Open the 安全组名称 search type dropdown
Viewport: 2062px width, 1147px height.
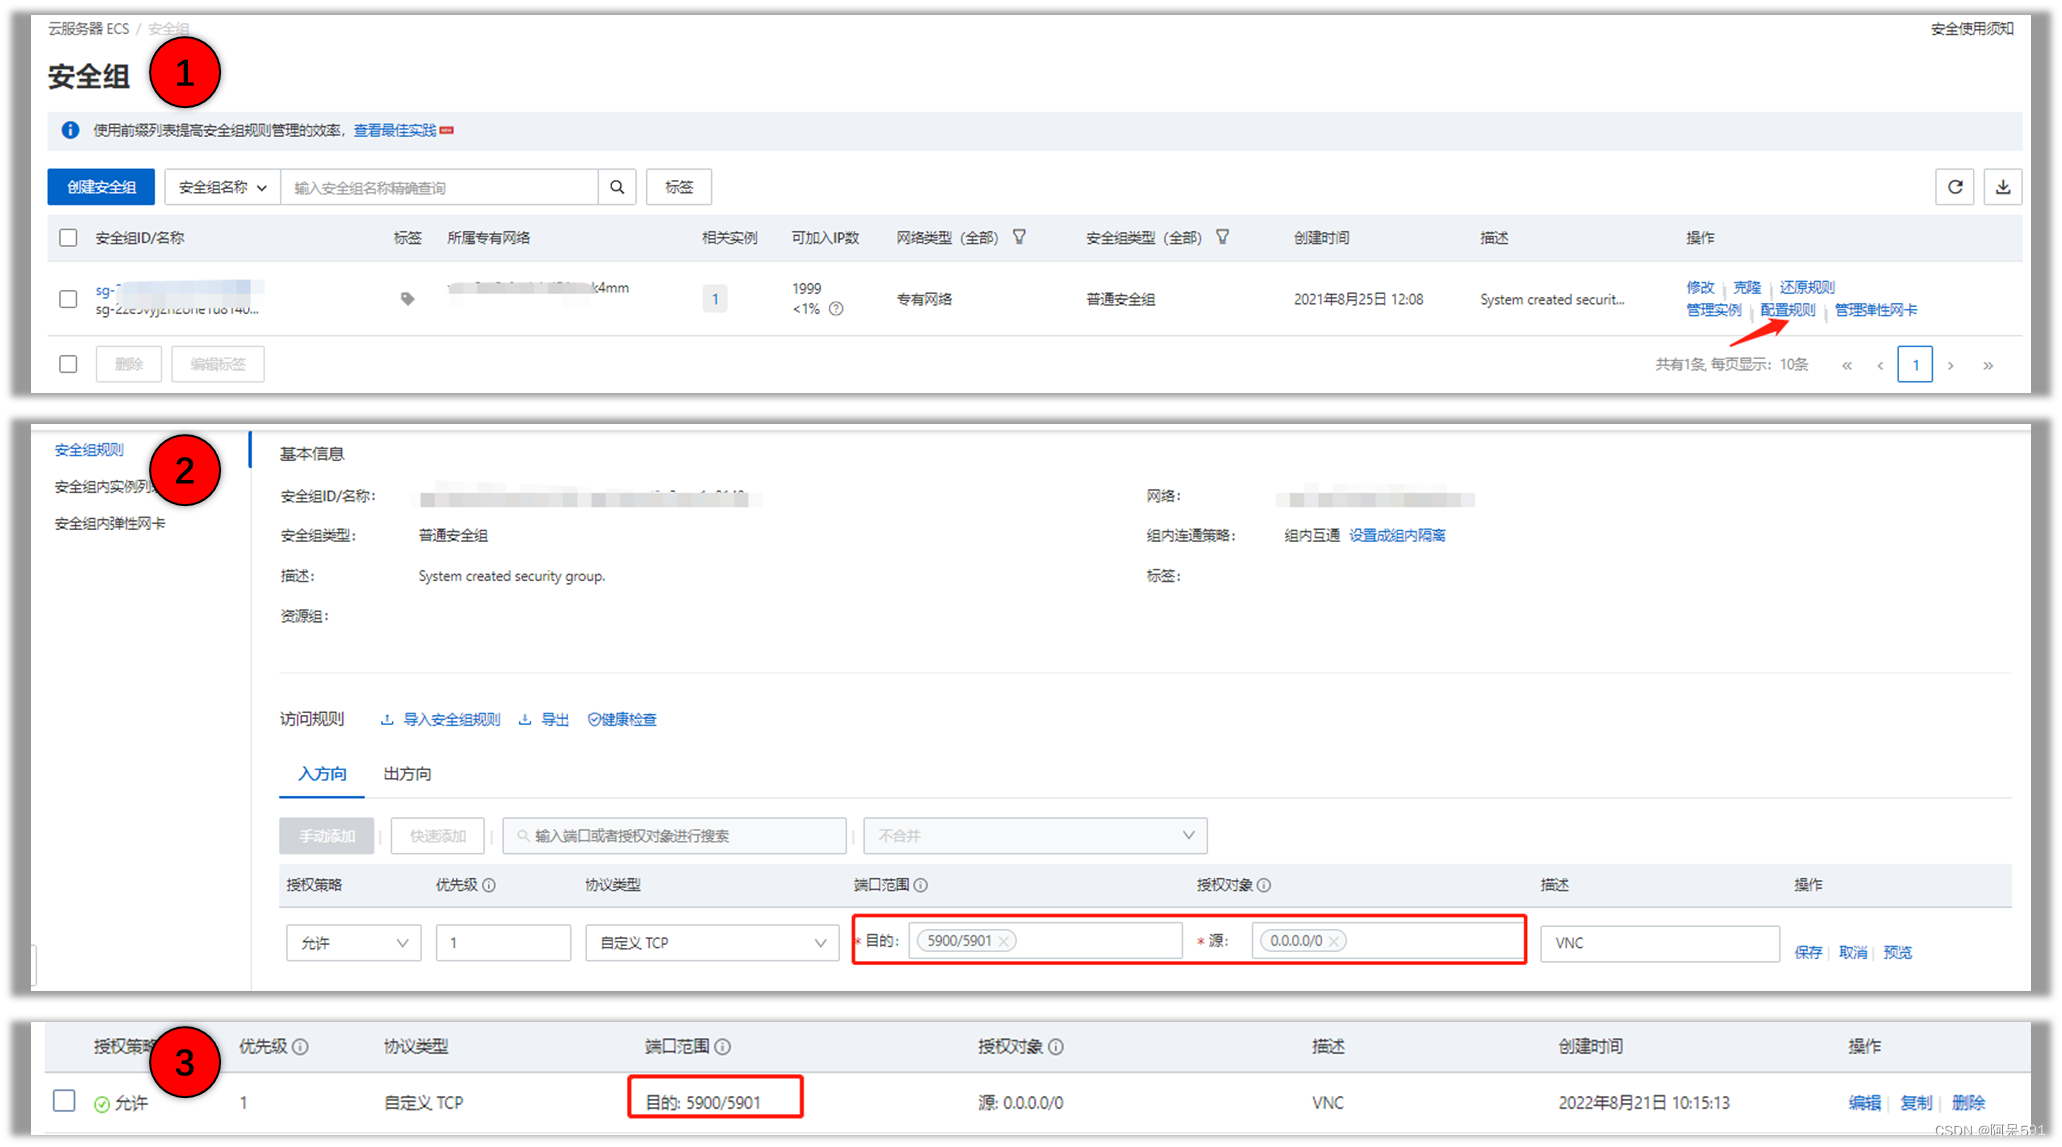pos(222,187)
